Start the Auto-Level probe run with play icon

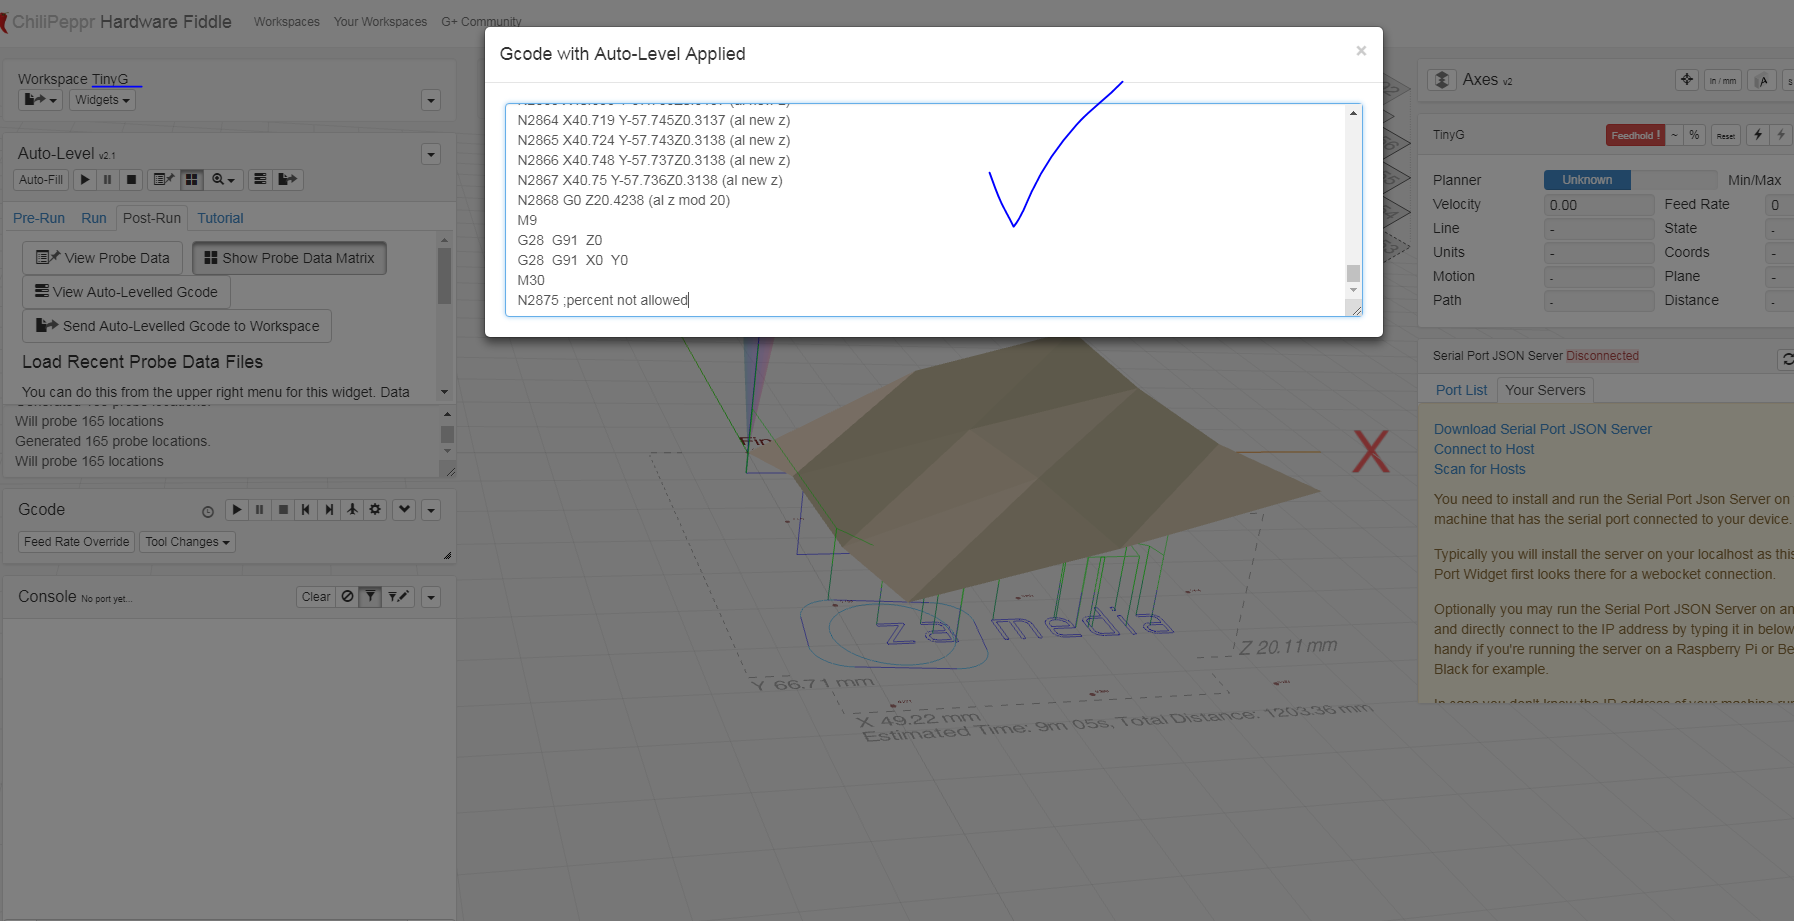85,180
